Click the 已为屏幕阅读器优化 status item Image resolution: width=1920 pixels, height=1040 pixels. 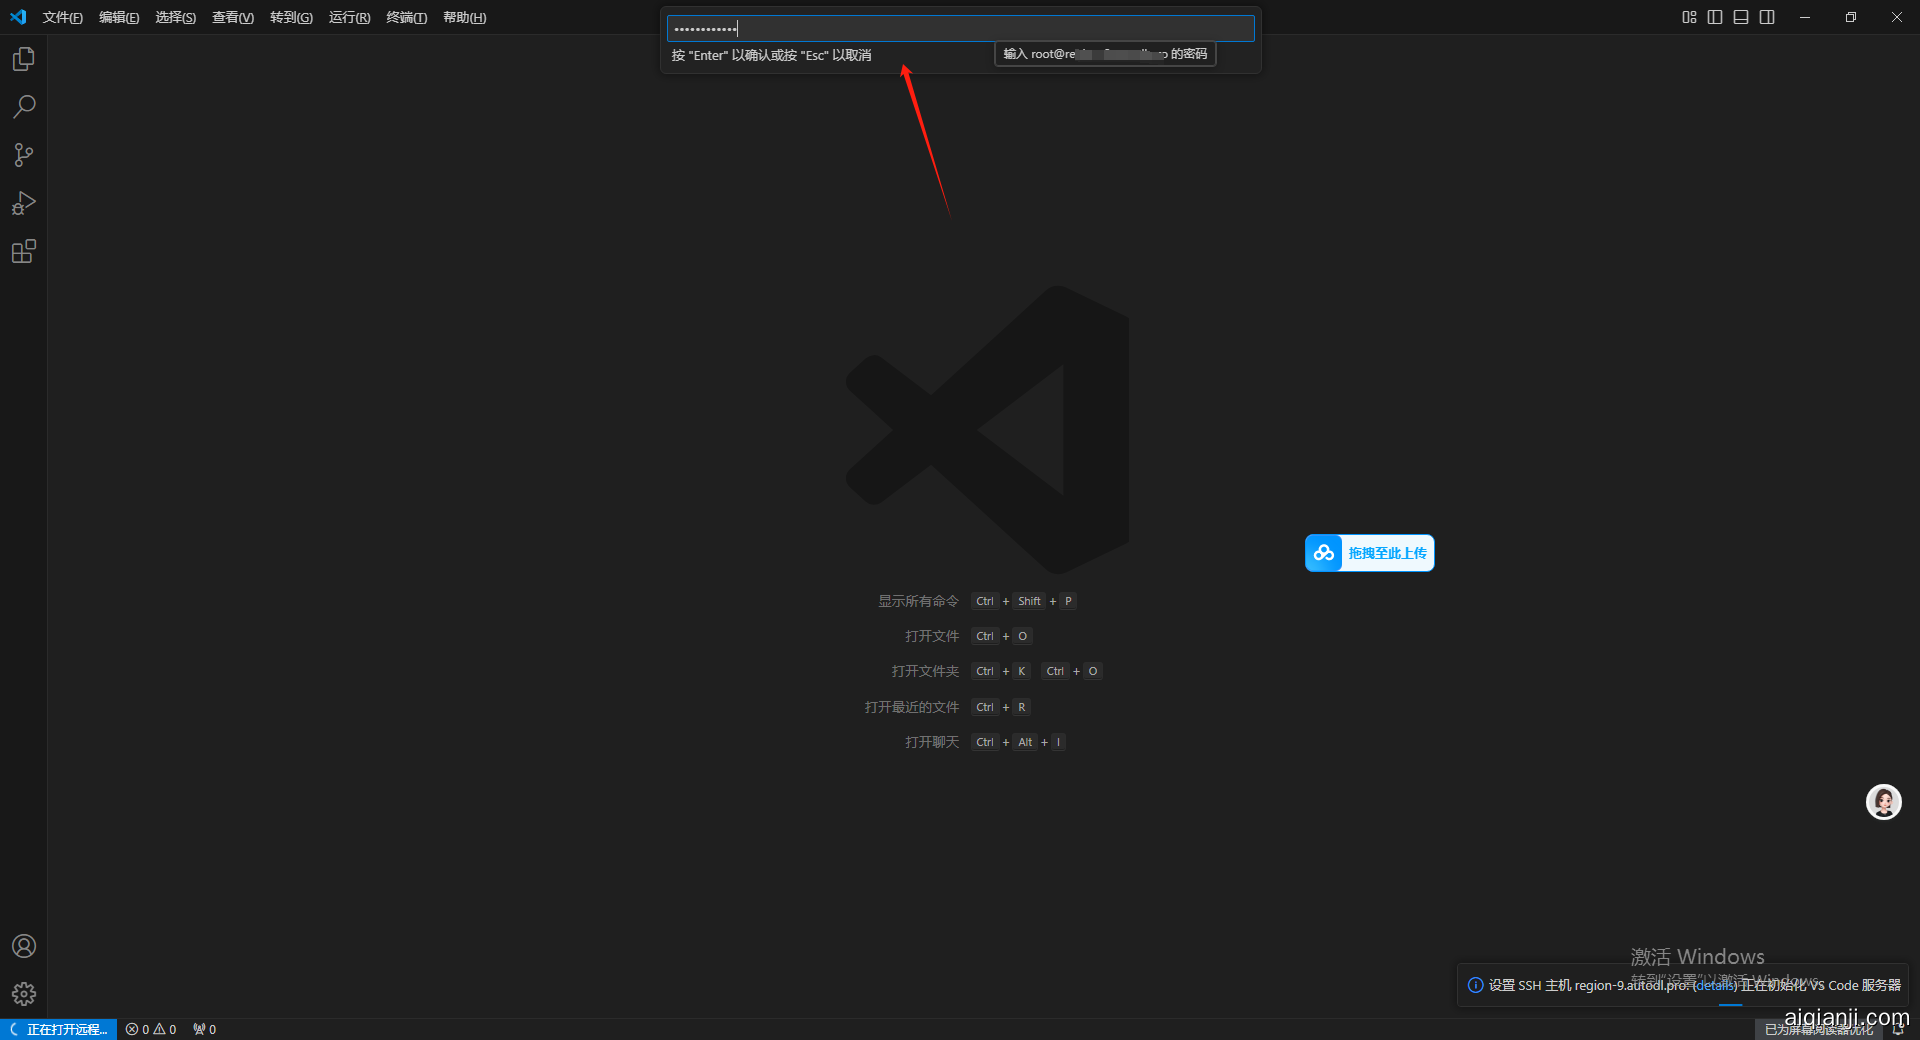pos(1818,1029)
